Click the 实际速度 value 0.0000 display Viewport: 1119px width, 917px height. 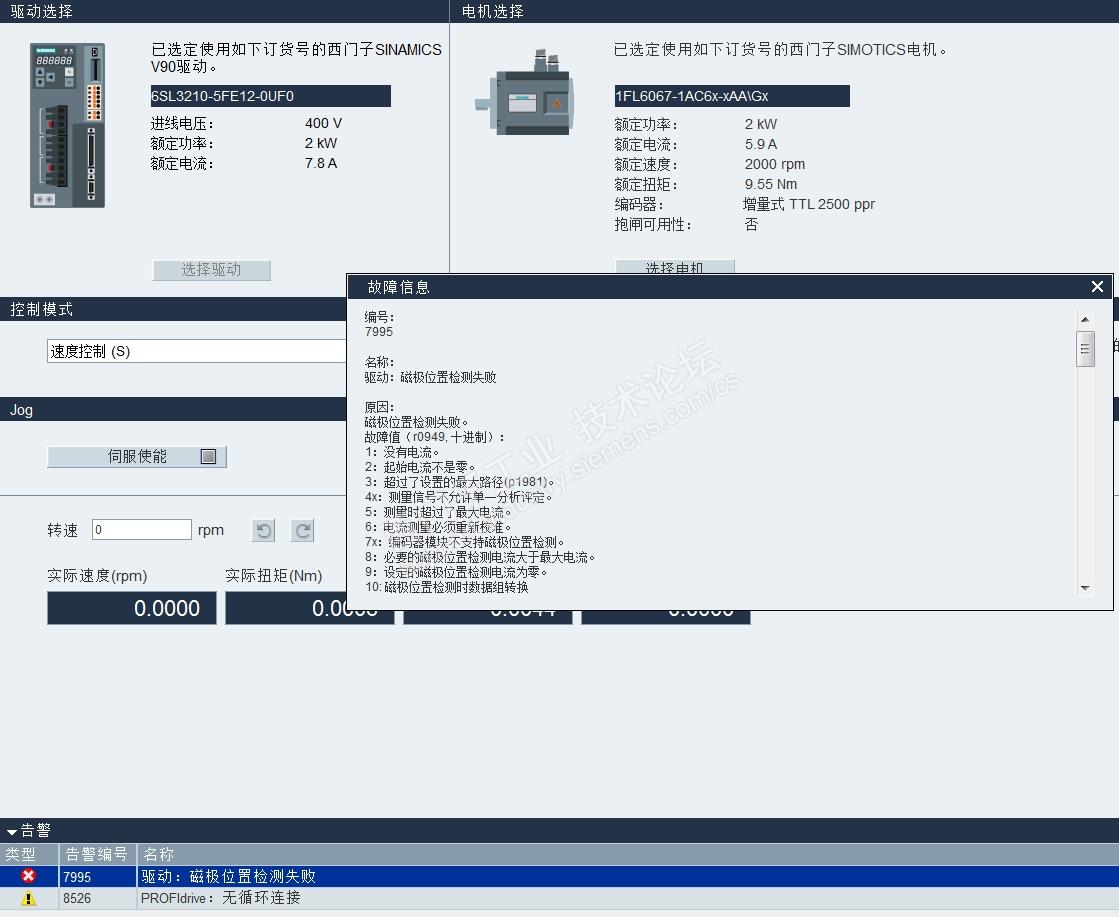pos(131,608)
